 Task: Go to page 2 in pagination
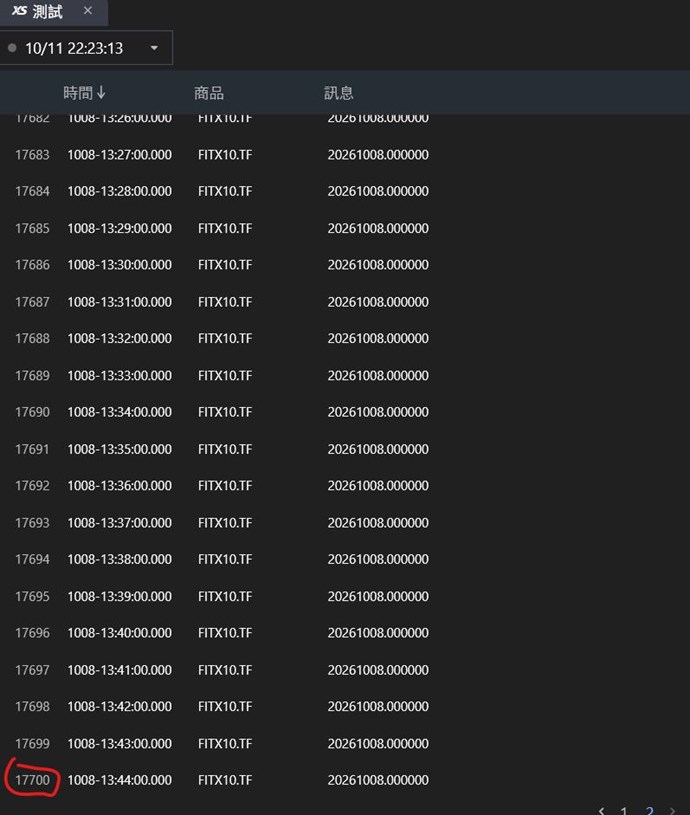649,810
